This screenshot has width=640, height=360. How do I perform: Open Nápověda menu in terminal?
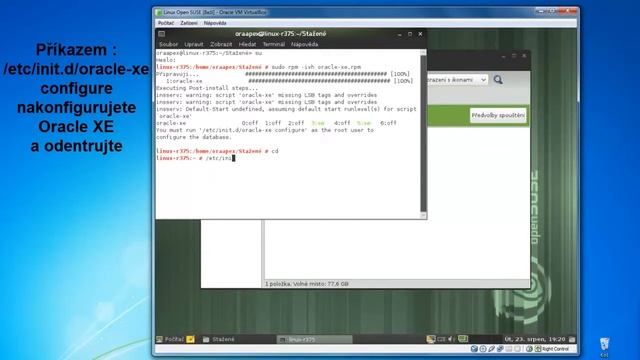[304, 44]
